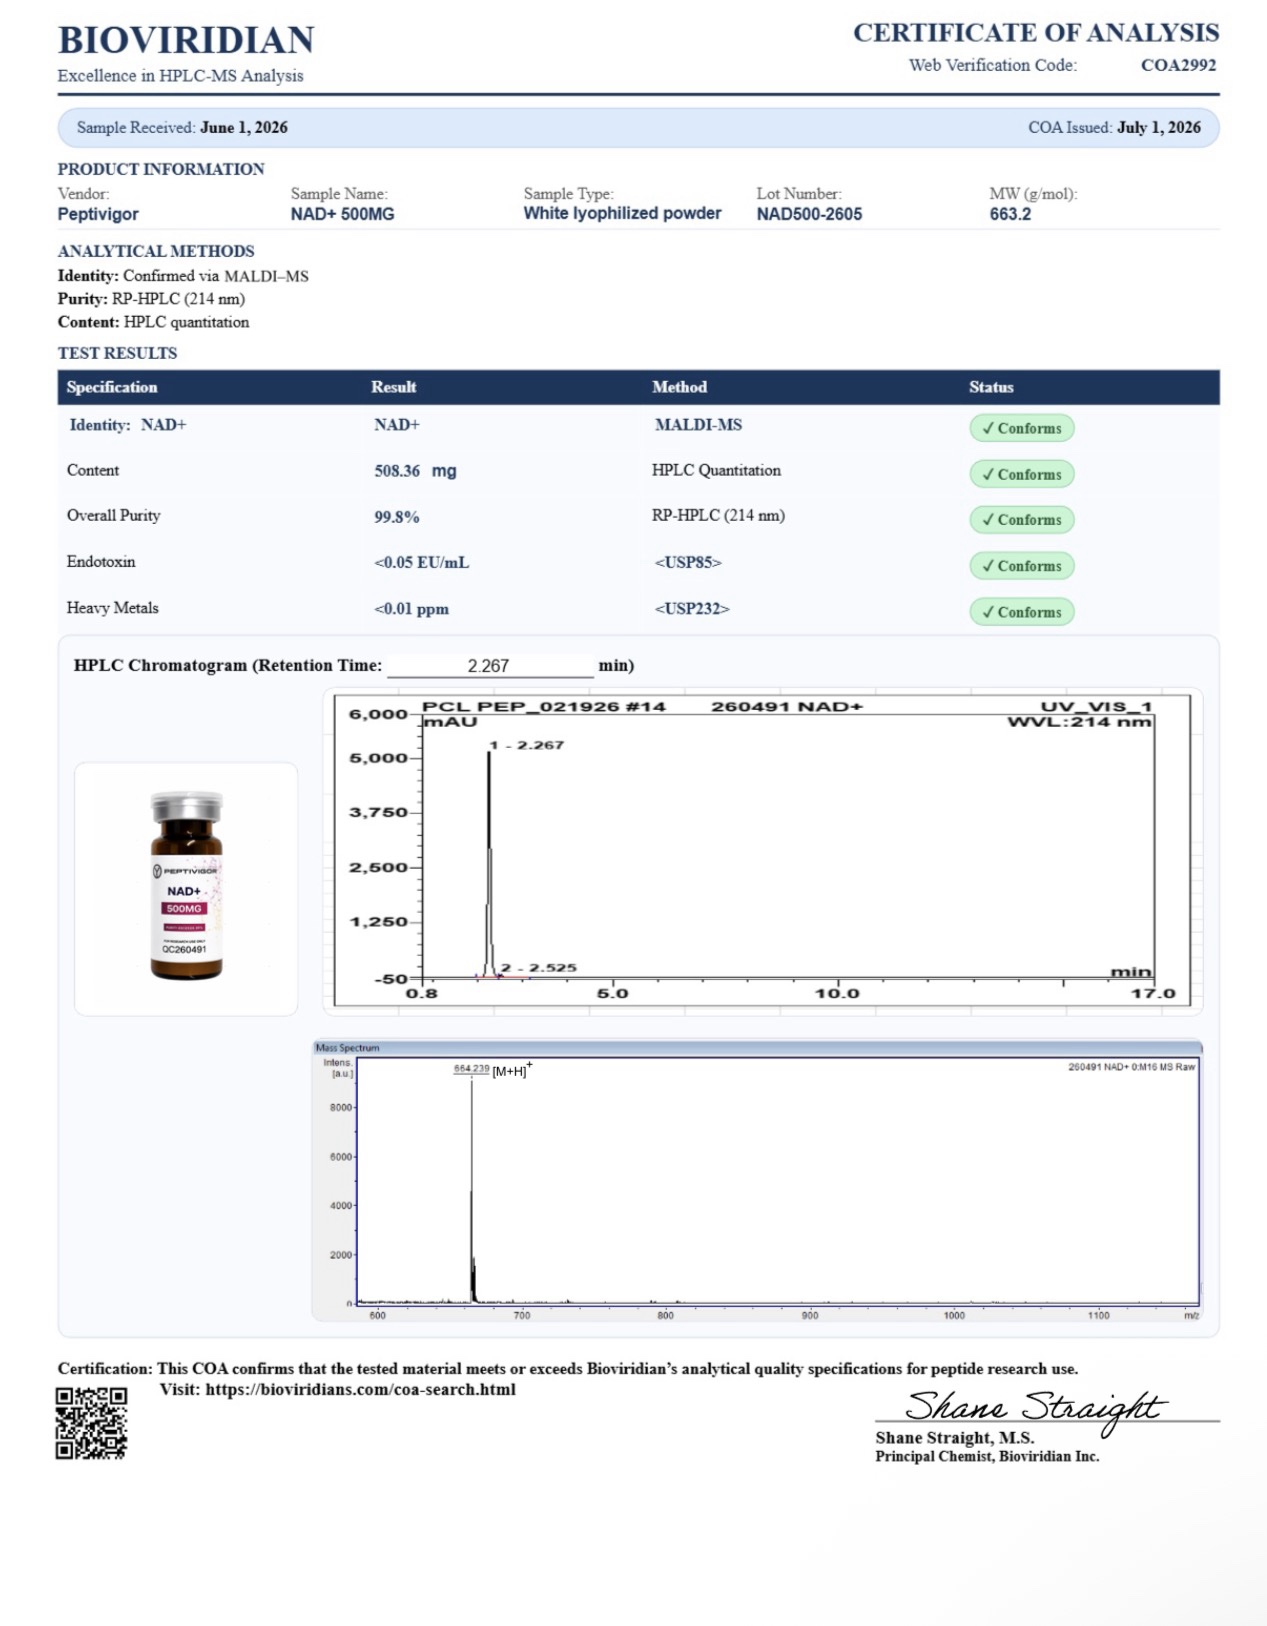Click the retention time field showing 2.267
The height and width of the screenshot is (1626, 1267).
tap(490, 665)
